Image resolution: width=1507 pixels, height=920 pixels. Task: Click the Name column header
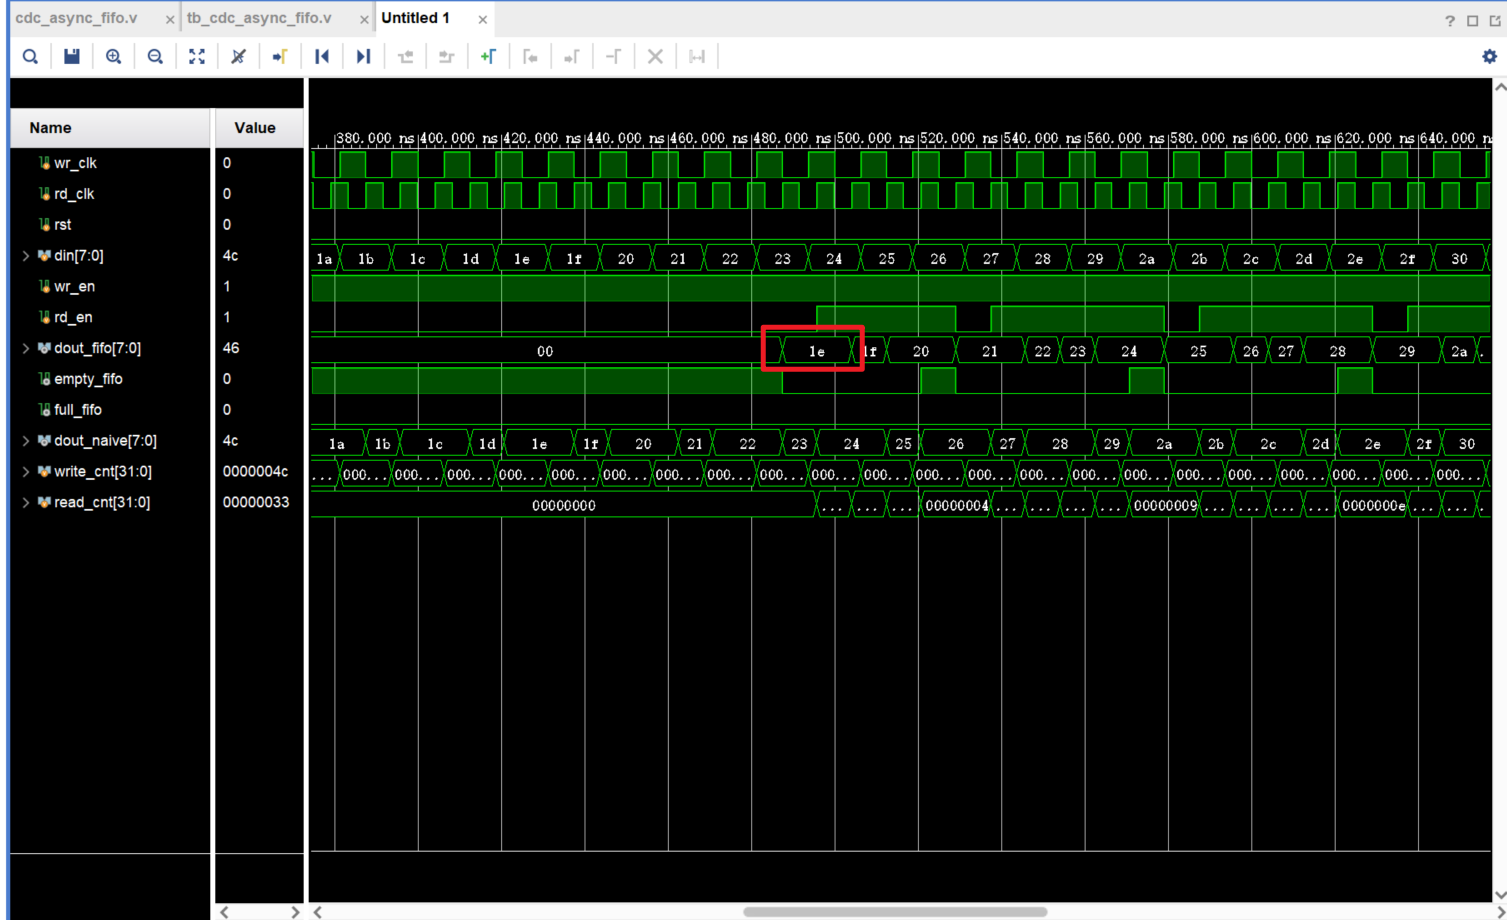pyautogui.click(x=50, y=128)
